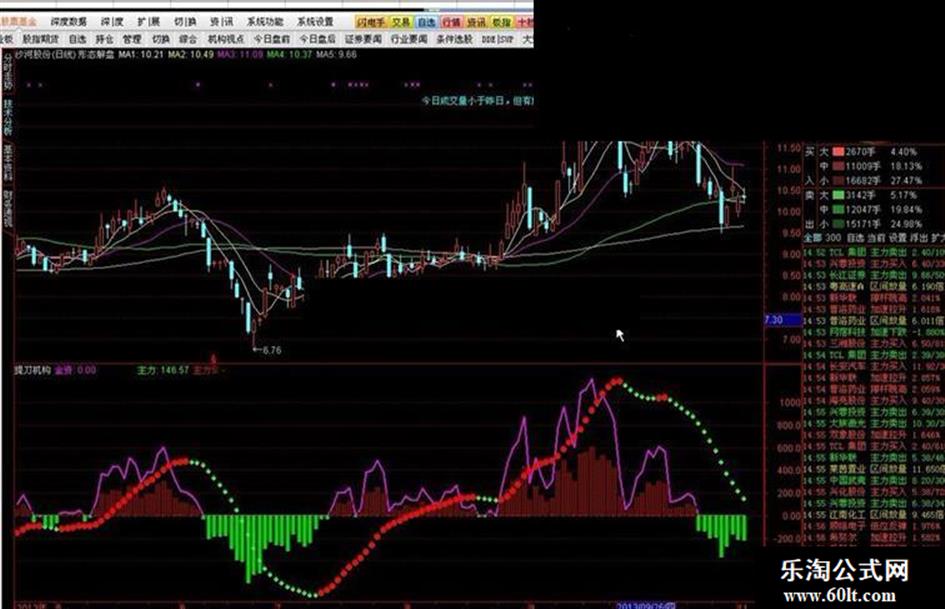Select the 自选 tab in the alerts panel
The width and height of the screenshot is (945, 609).
tap(855, 238)
